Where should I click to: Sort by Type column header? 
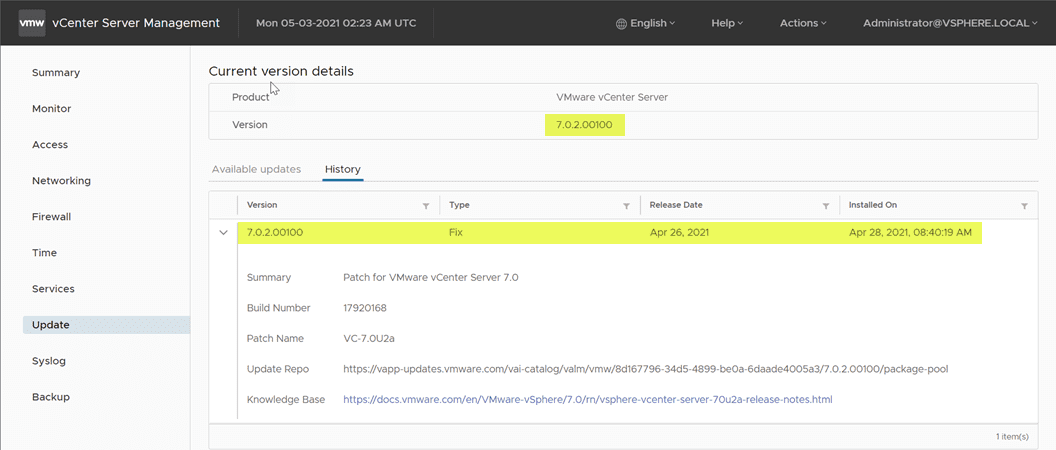[x=459, y=205]
